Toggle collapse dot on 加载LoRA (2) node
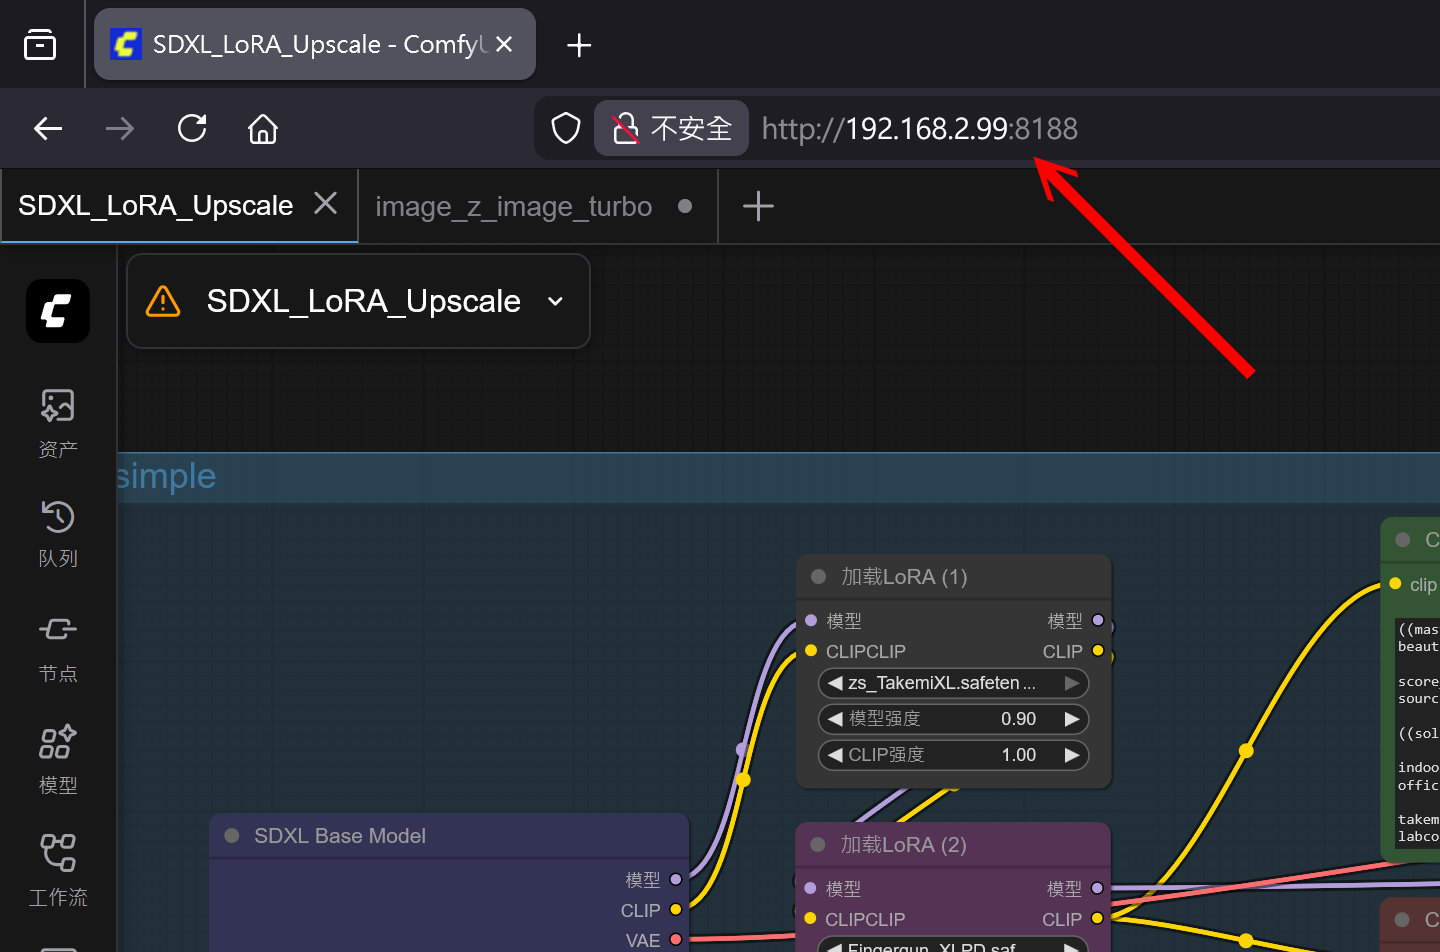Screen dimensions: 1440x952 [x=818, y=845]
